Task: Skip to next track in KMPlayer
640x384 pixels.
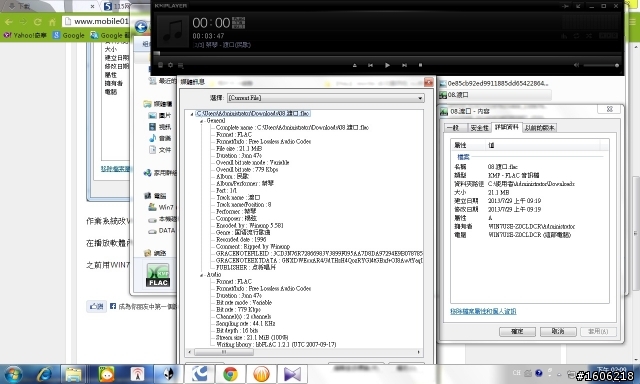Action: tap(404, 65)
